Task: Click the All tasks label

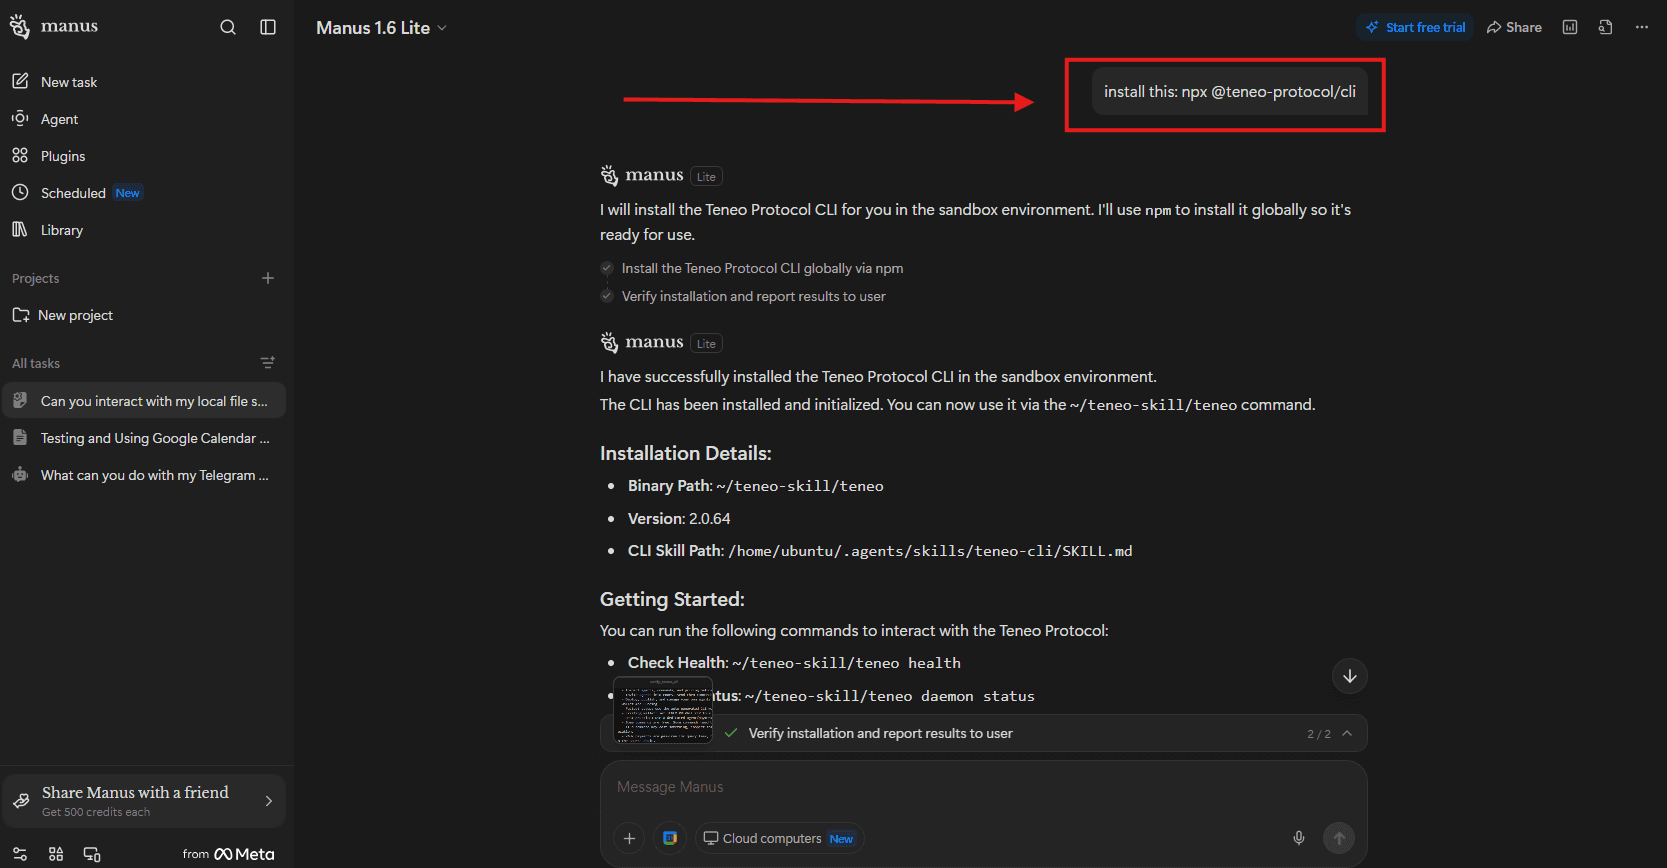Action: point(36,363)
